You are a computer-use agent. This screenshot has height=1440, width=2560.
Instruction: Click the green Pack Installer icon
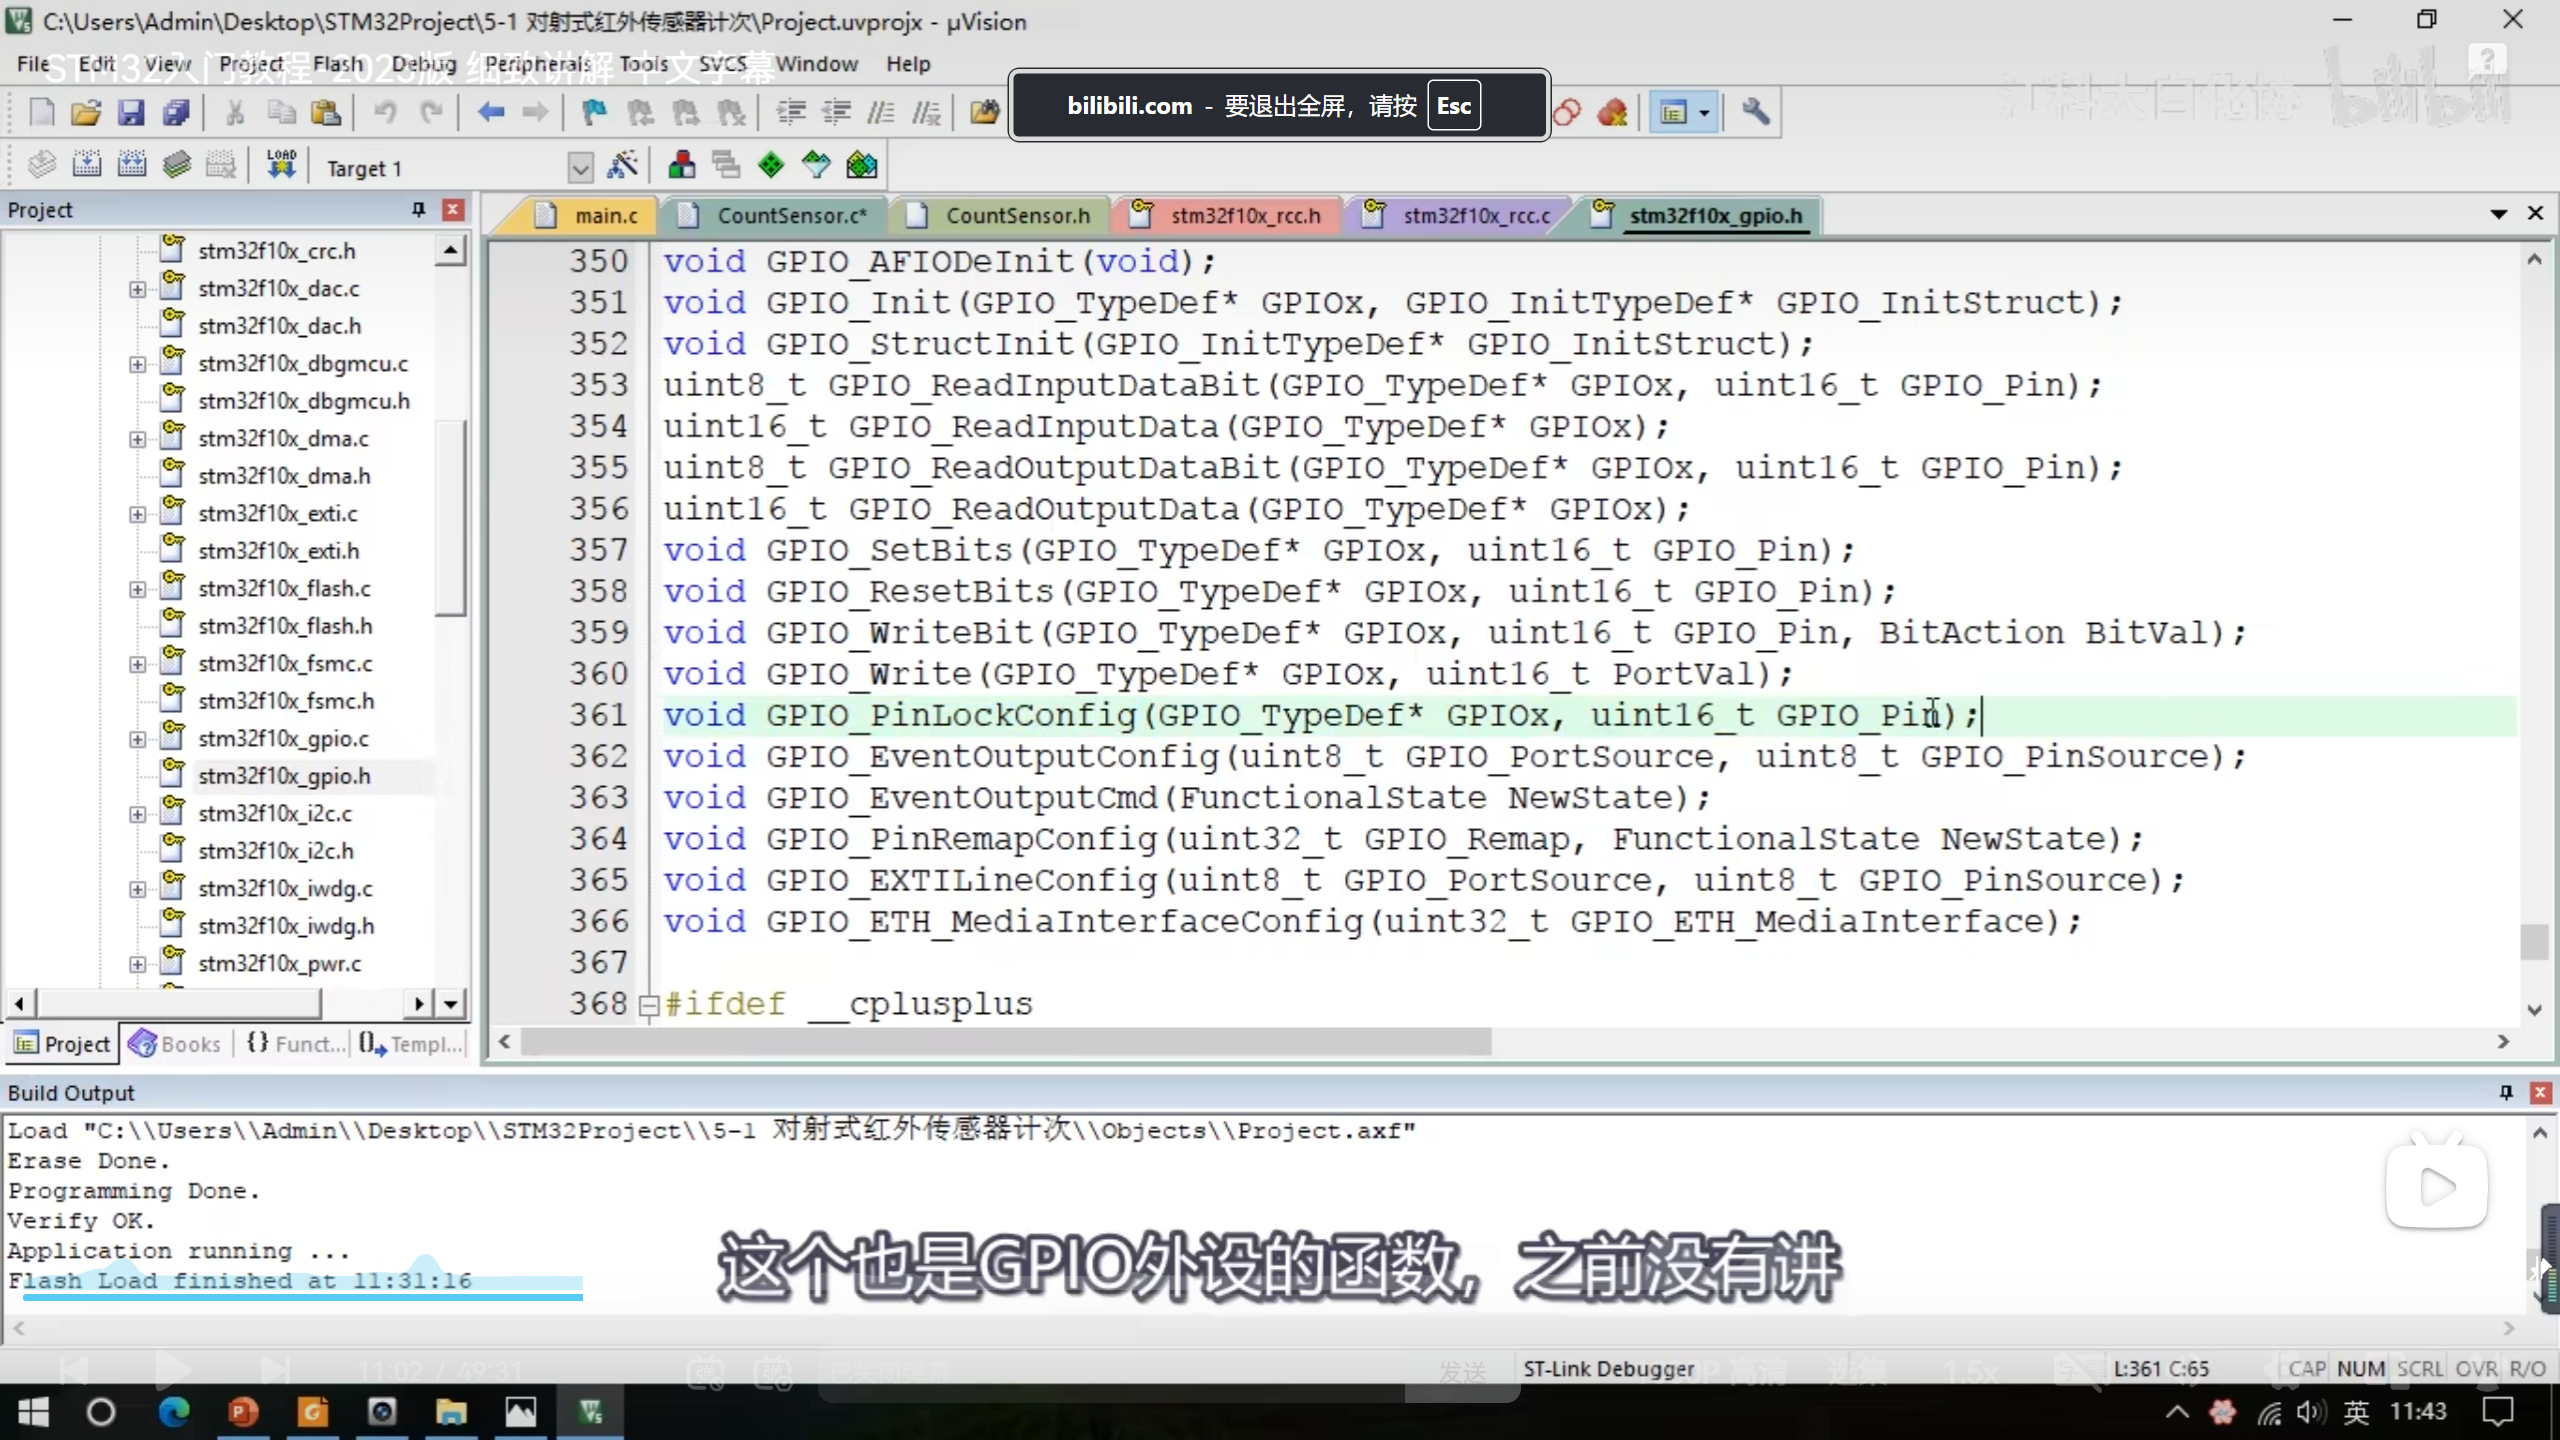point(861,165)
